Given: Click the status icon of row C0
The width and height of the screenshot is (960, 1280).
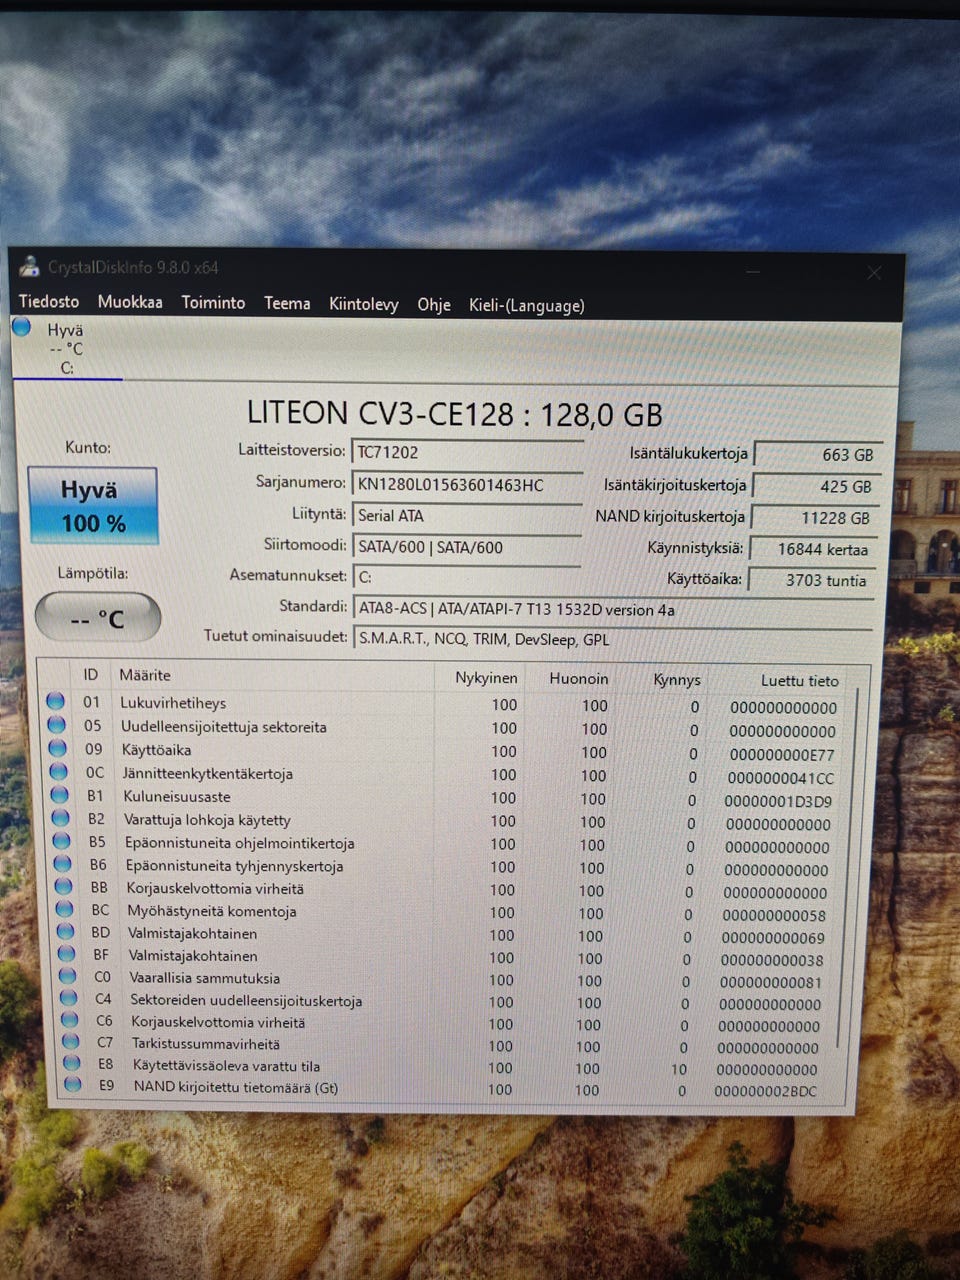Looking at the screenshot, I should coord(68,976).
